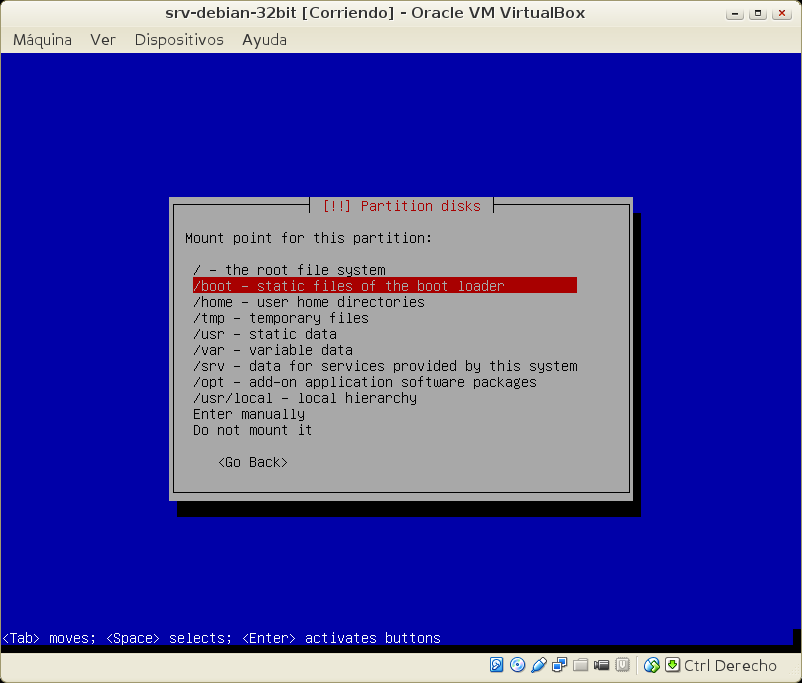Choose /home user home directories
The height and width of the screenshot is (683, 802).
(308, 302)
